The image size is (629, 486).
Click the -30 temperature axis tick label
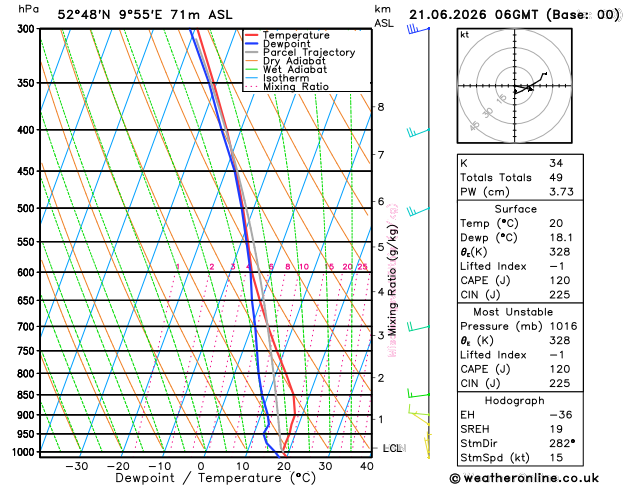point(77,466)
